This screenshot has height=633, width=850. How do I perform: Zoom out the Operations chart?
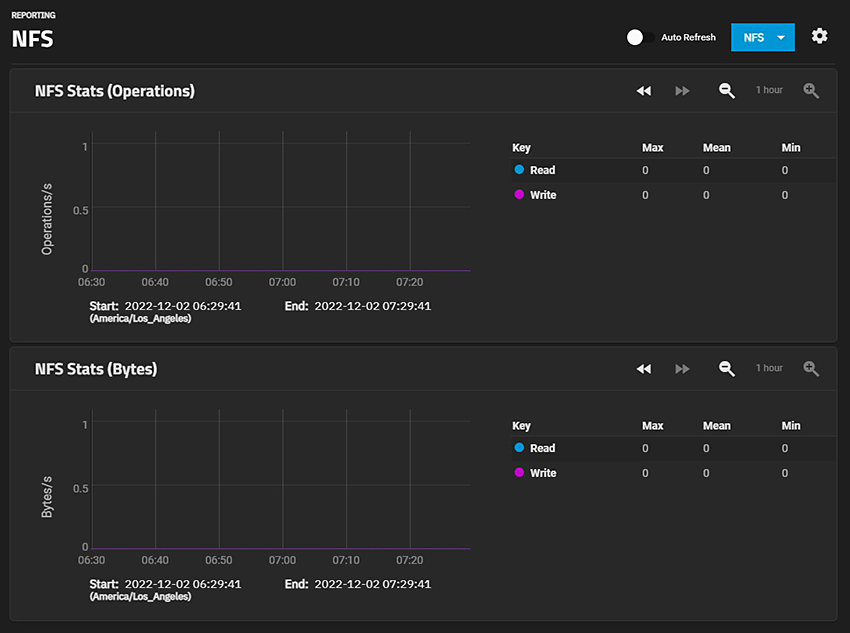click(x=727, y=91)
